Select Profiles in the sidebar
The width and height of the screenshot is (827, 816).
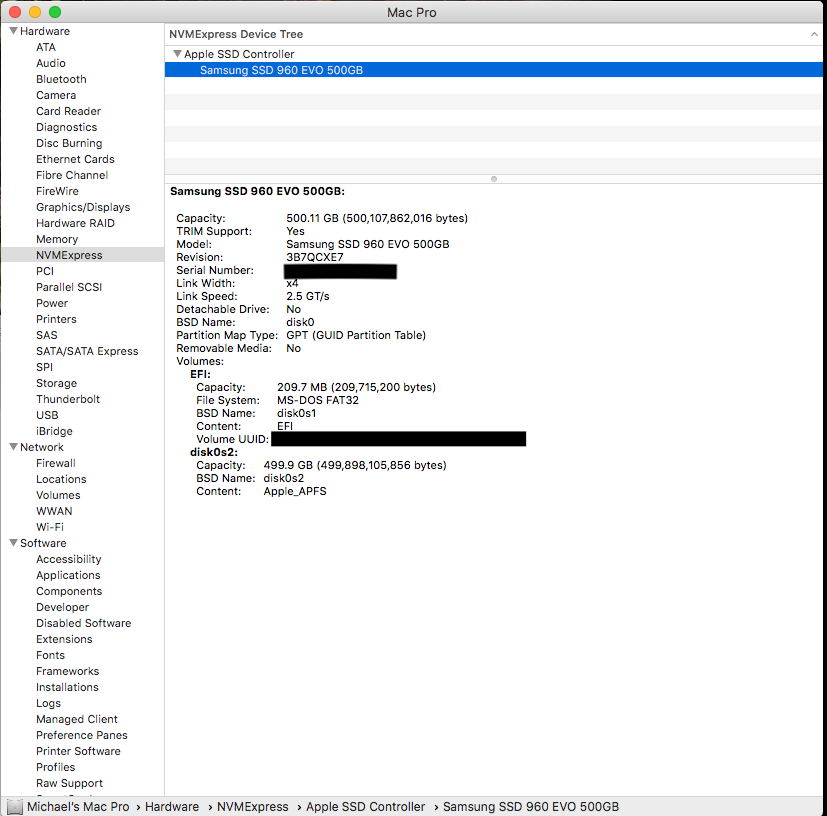(55, 767)
